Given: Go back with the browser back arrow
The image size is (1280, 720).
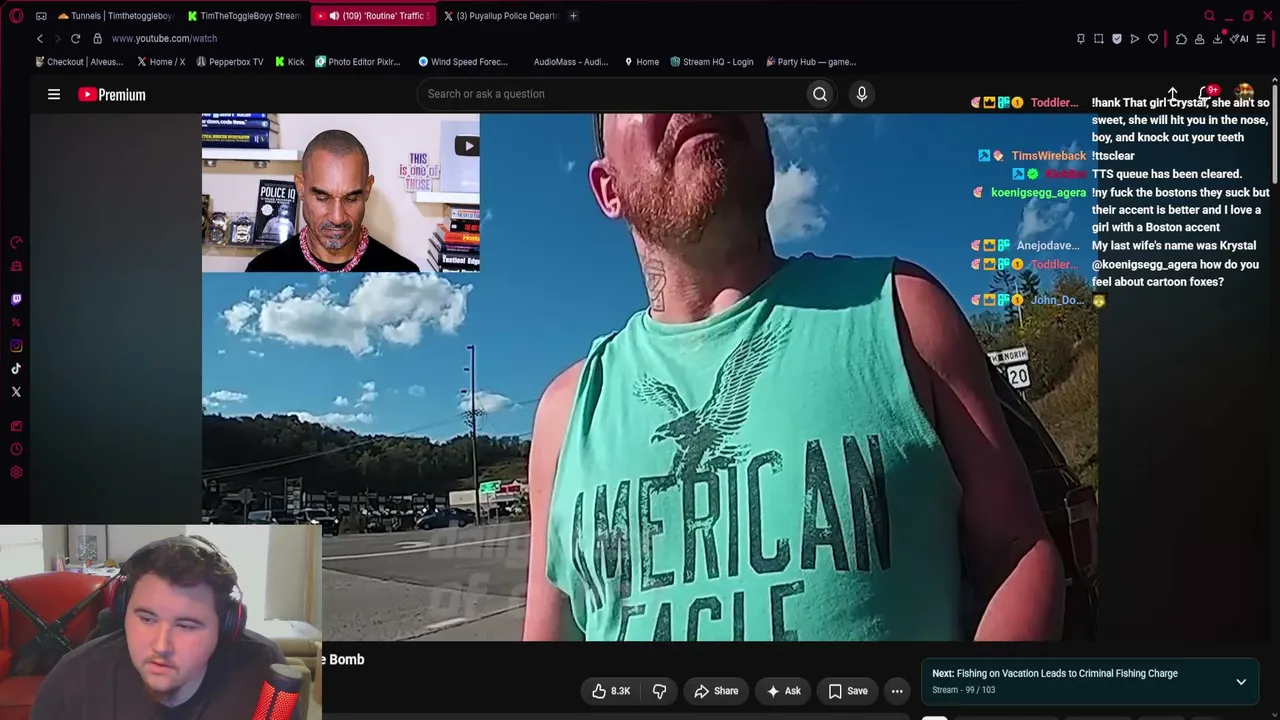Looking at the screenshot, I should click(40, 38).
